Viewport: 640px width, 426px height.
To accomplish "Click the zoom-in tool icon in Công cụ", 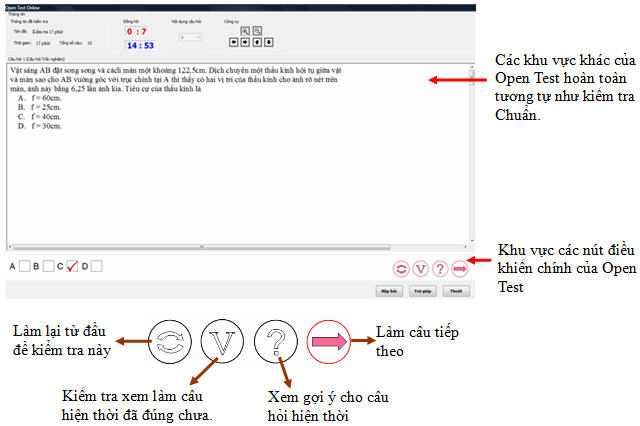I will pos(245,31).
